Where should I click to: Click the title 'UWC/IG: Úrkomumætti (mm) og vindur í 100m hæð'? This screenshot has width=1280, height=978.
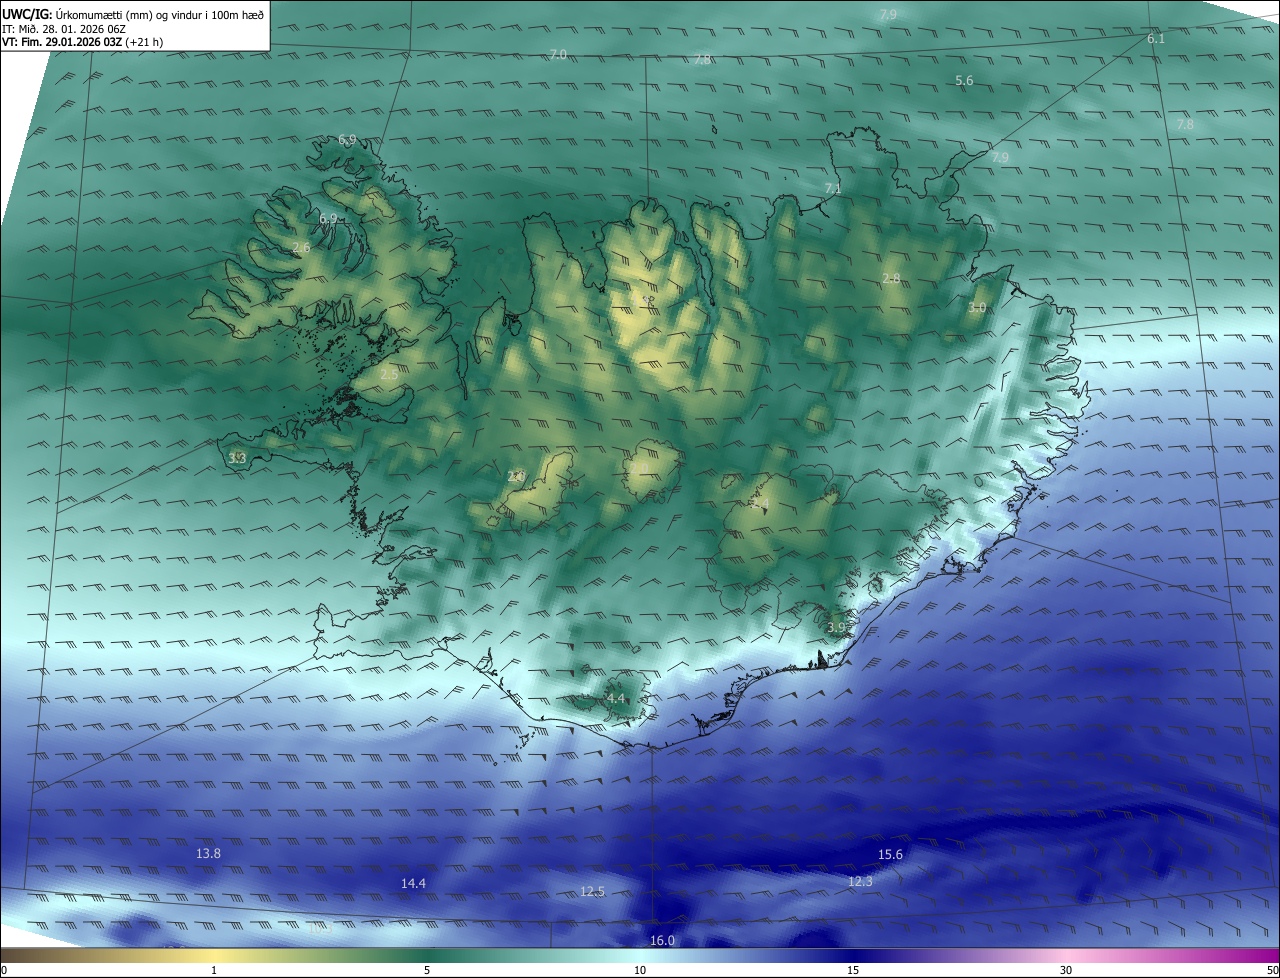pyautogui.click(x=133, y=13)
